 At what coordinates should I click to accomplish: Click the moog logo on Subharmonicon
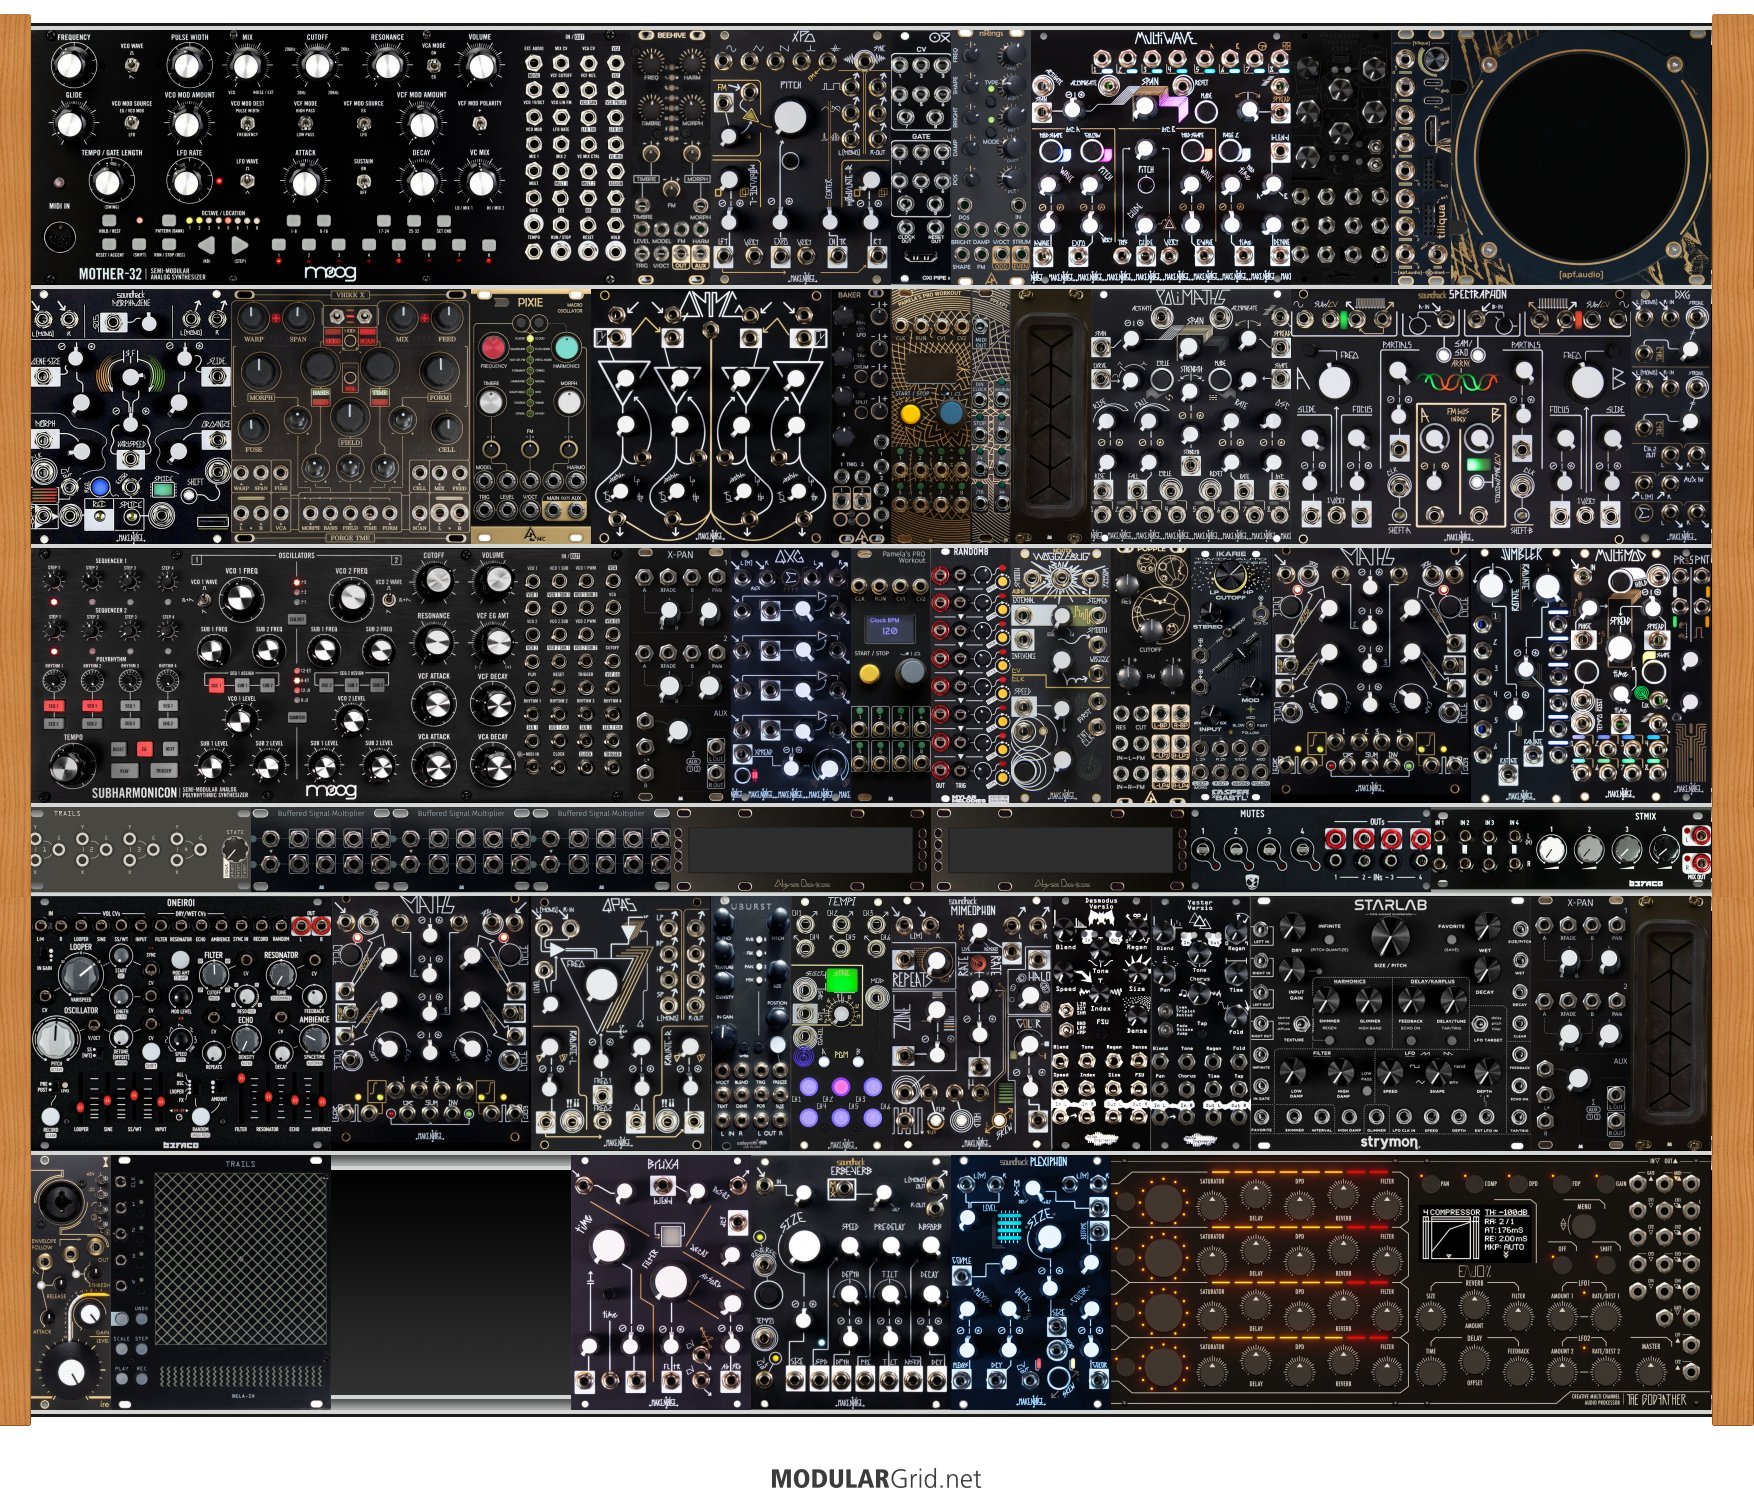(x=333, y=790)
